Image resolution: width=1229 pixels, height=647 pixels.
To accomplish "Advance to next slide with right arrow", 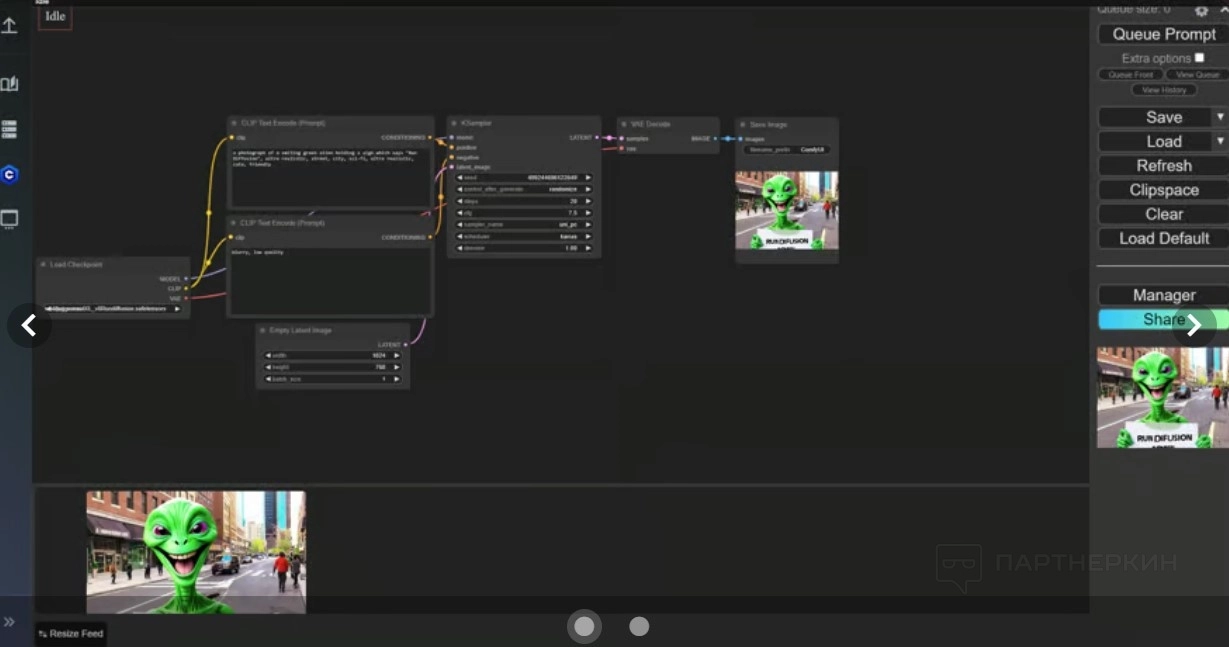I will (1194, 325).
